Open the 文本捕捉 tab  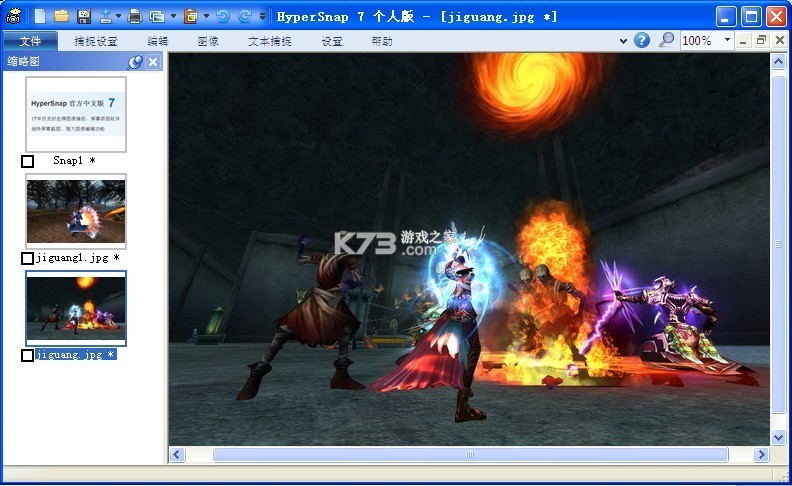pos(270,41)
